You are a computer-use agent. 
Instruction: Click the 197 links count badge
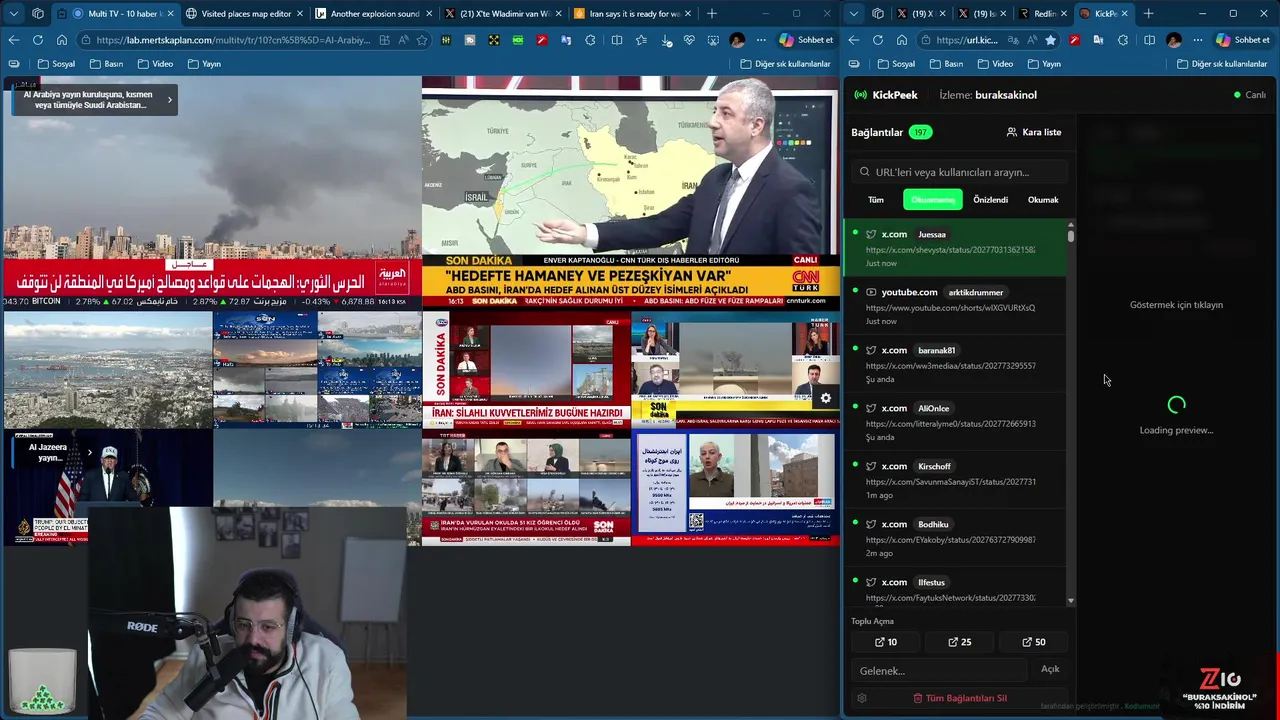(920, 132)
